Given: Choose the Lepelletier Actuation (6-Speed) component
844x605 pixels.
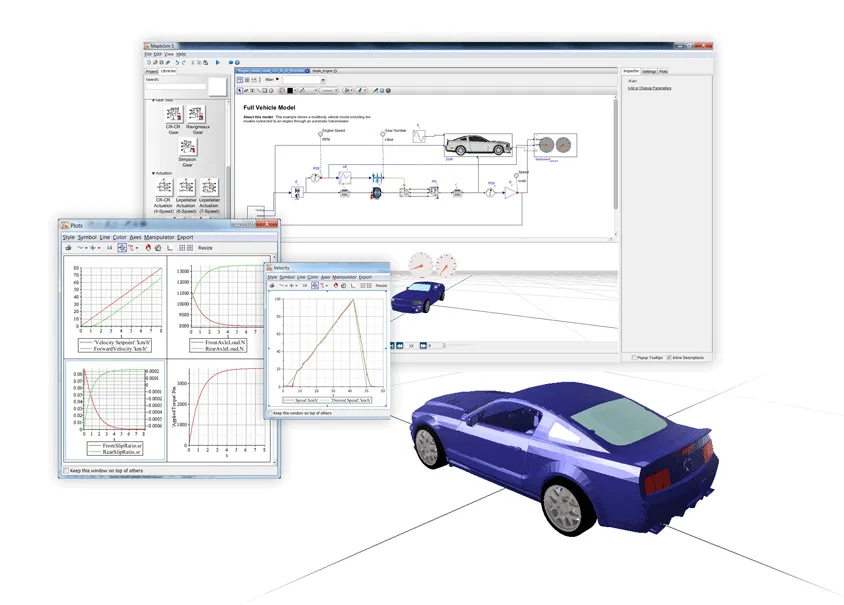Looking at the screenshot, I should [184, 189].
